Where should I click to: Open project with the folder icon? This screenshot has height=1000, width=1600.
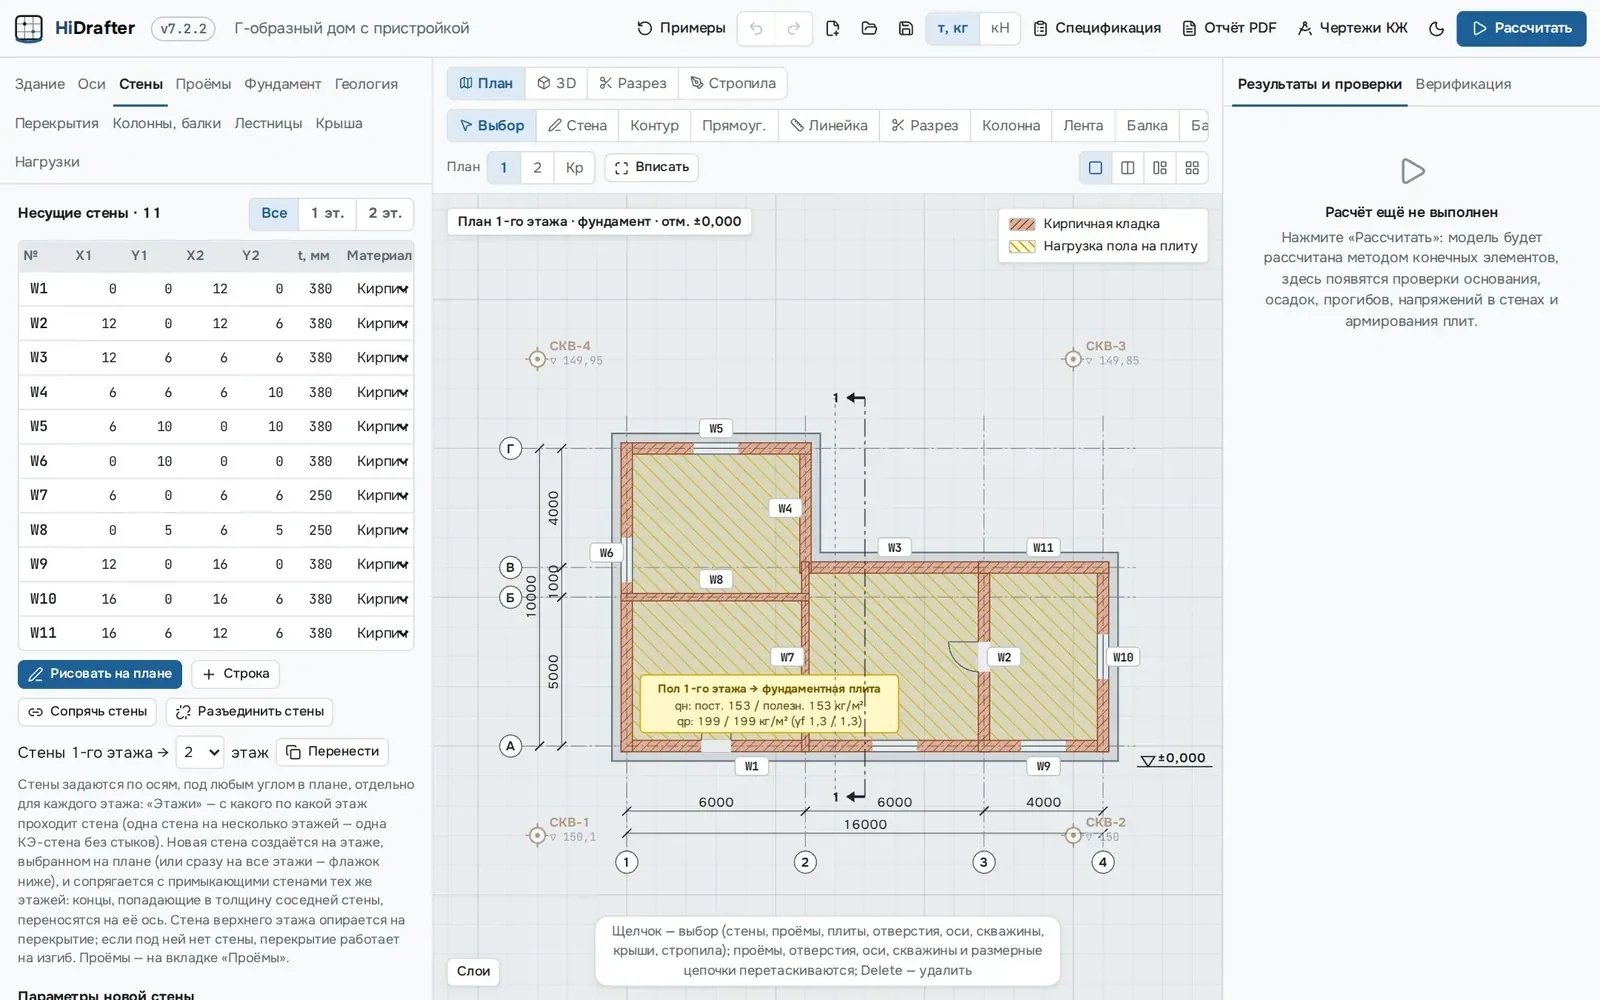[869, 29]
